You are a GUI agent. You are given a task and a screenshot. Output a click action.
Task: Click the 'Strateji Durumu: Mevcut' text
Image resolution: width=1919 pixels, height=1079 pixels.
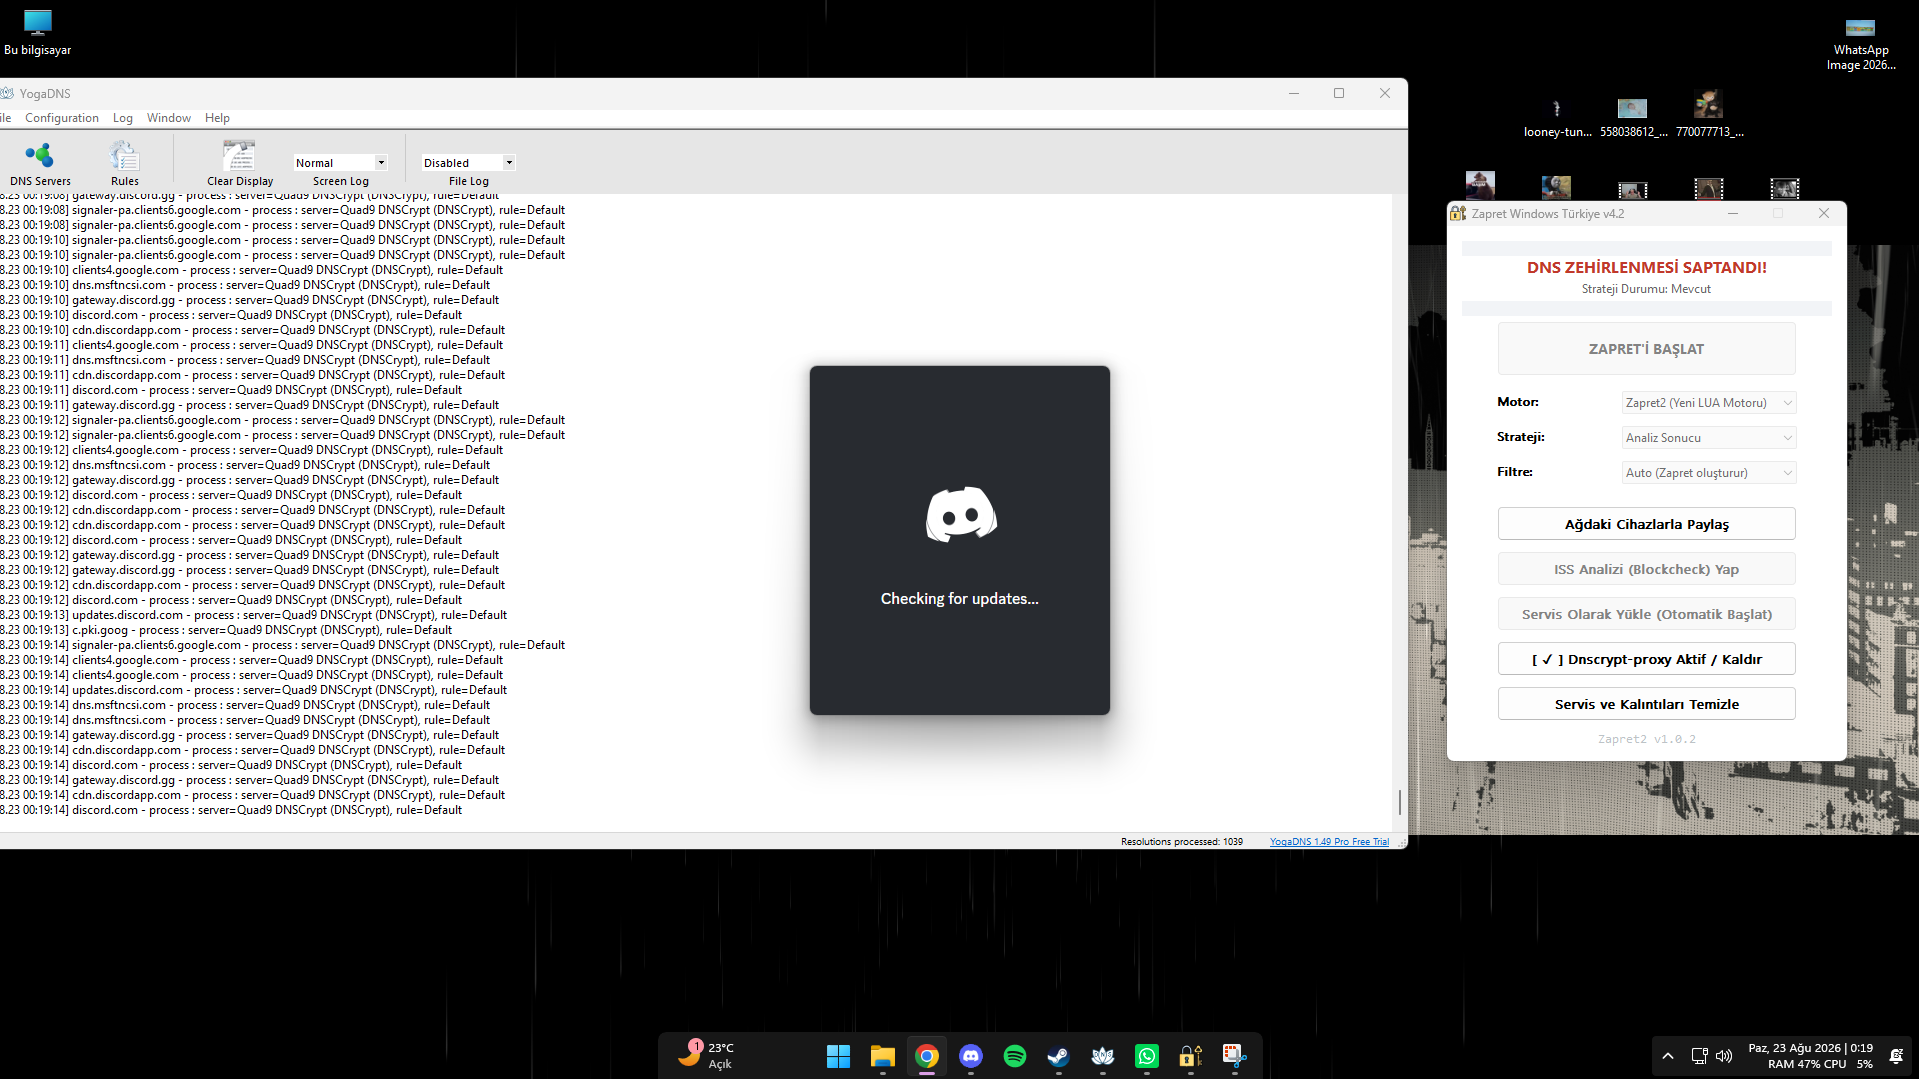click(x=1646, y=289)
